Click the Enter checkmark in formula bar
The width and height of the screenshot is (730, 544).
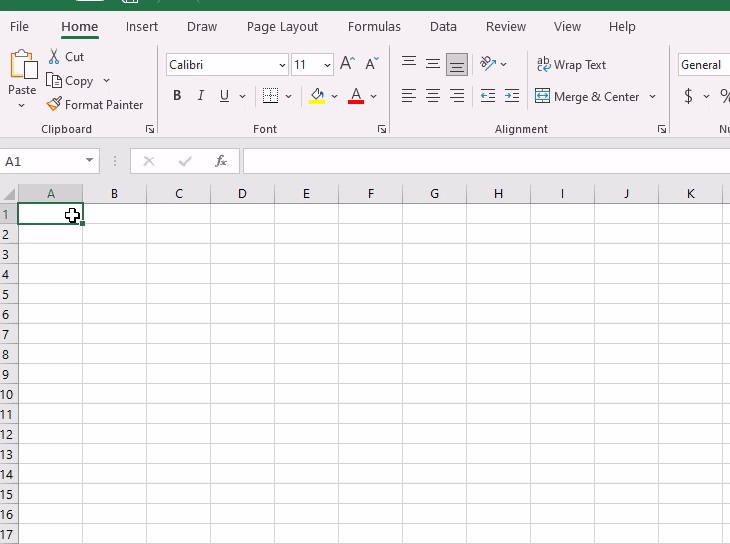tap(185, 161)
